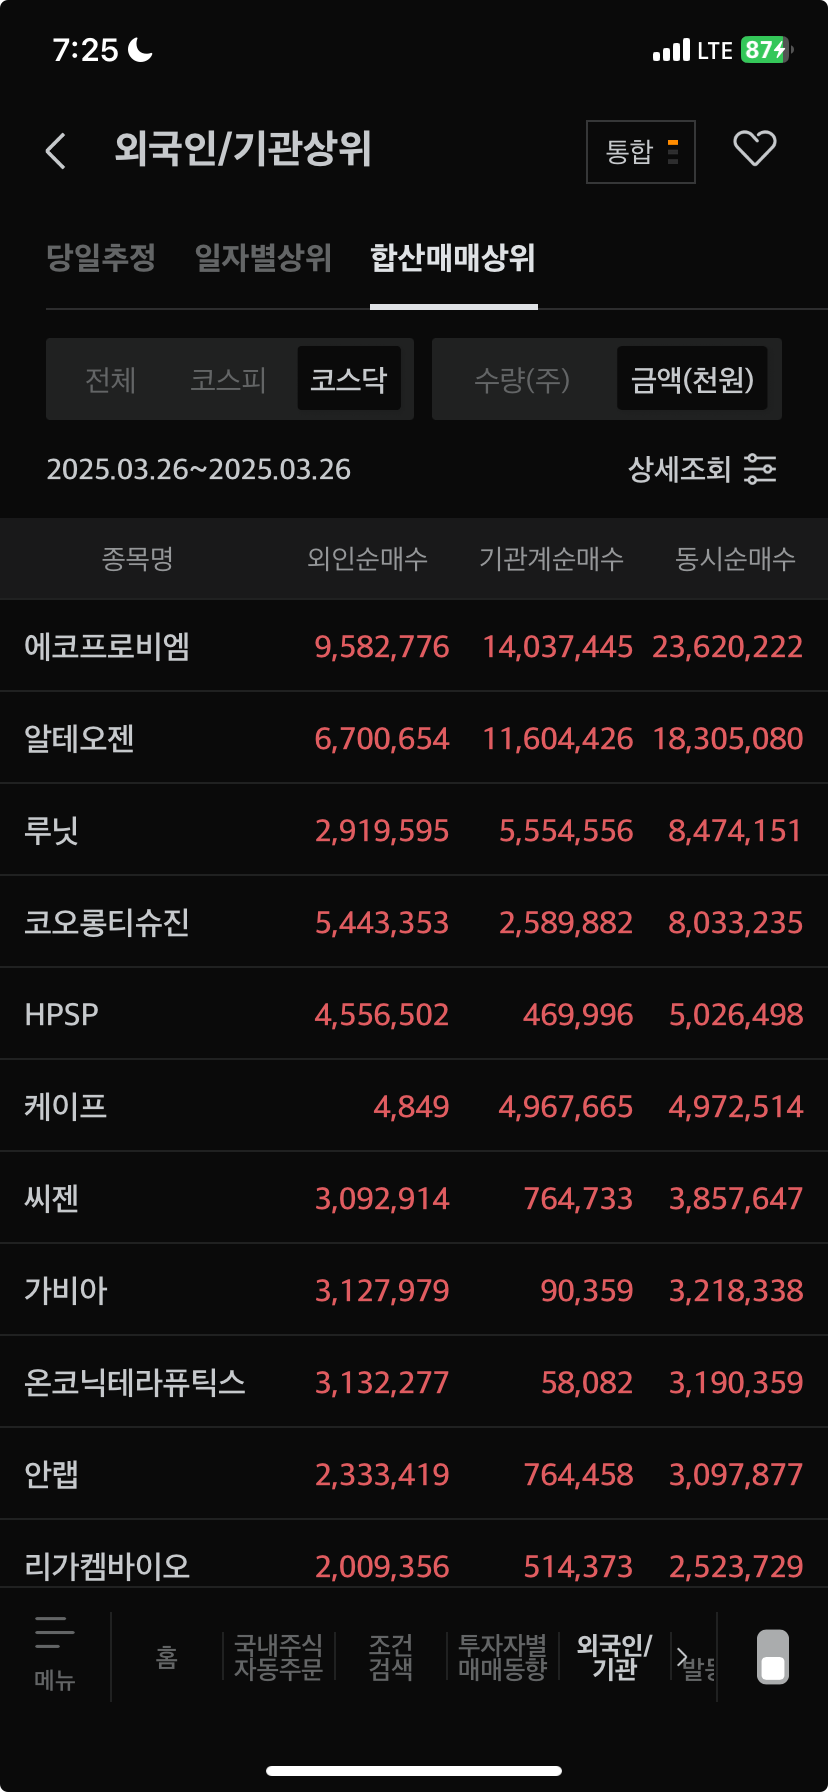The height and width of the screenshot is (1792, 828).
Task: Tap 리가켐바이오 institution value 514,373
Action: point(578,1567)
